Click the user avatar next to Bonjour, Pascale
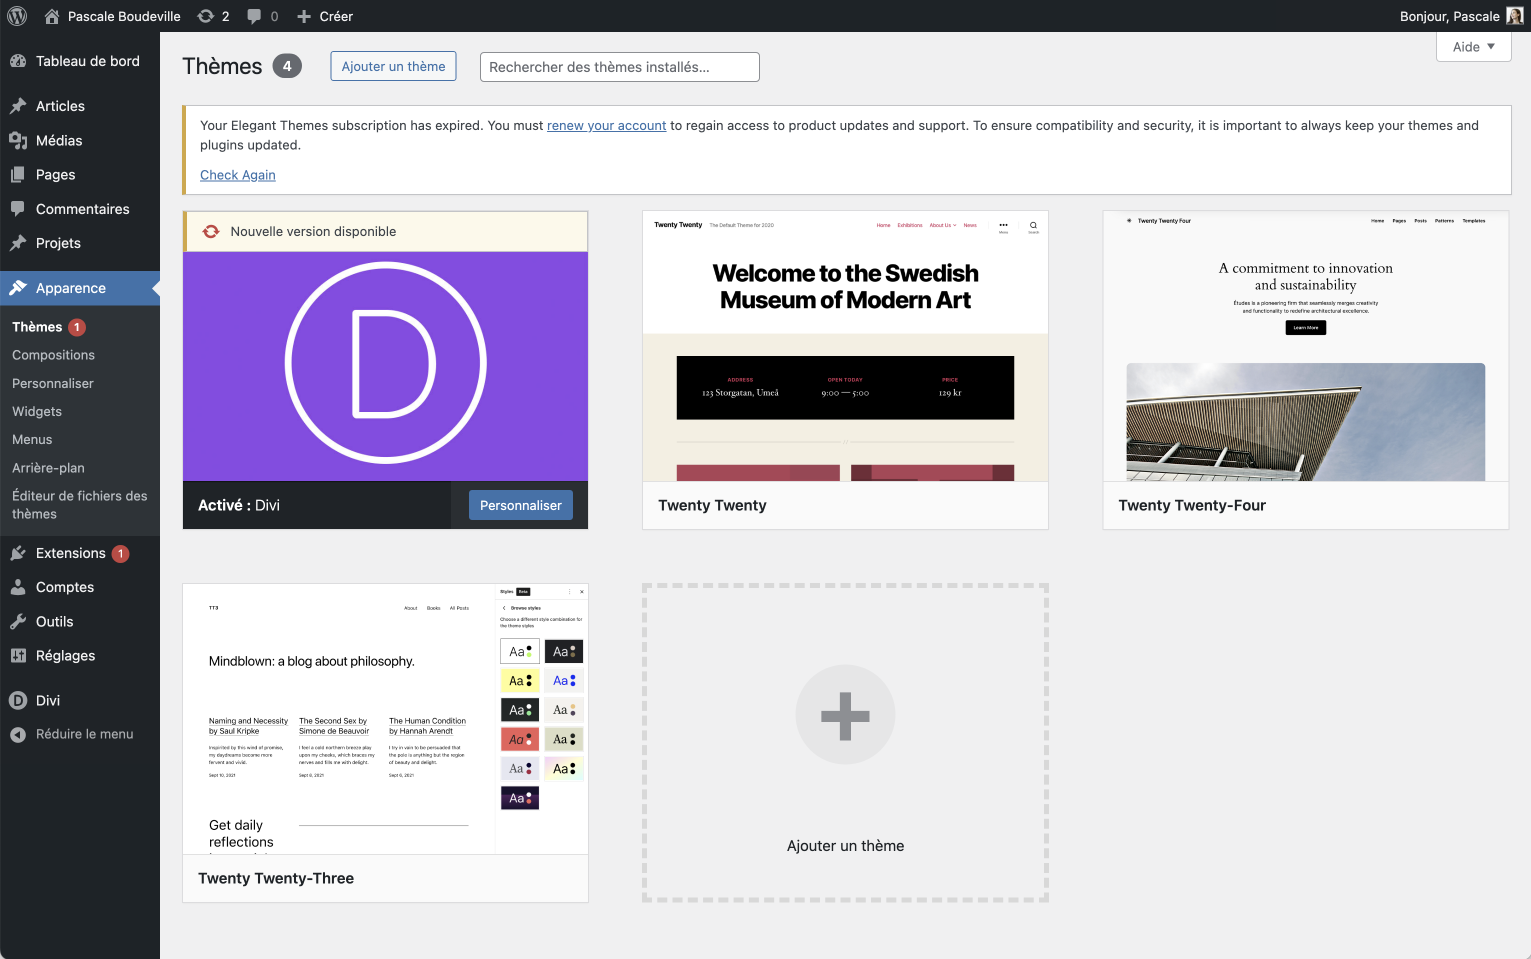The width and height of the screenshot is (1531, 959). click(1515, 16)
